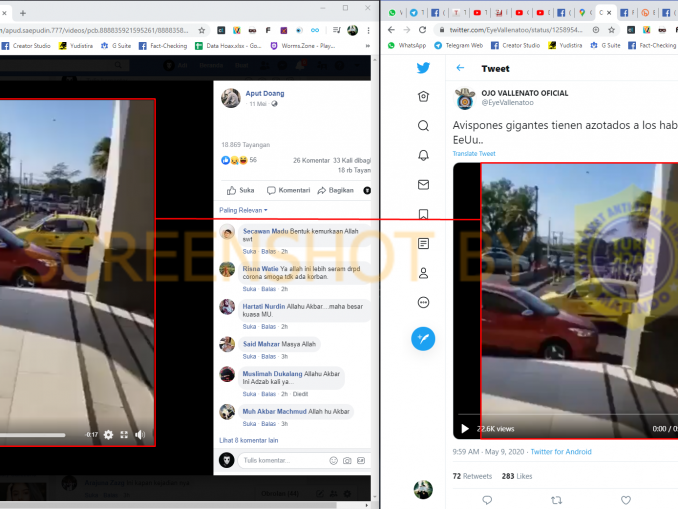Insert emoji in Facebook comment box
Image resolution: width=678 pixels, height=509 pixels.
[x=333, y=461]
